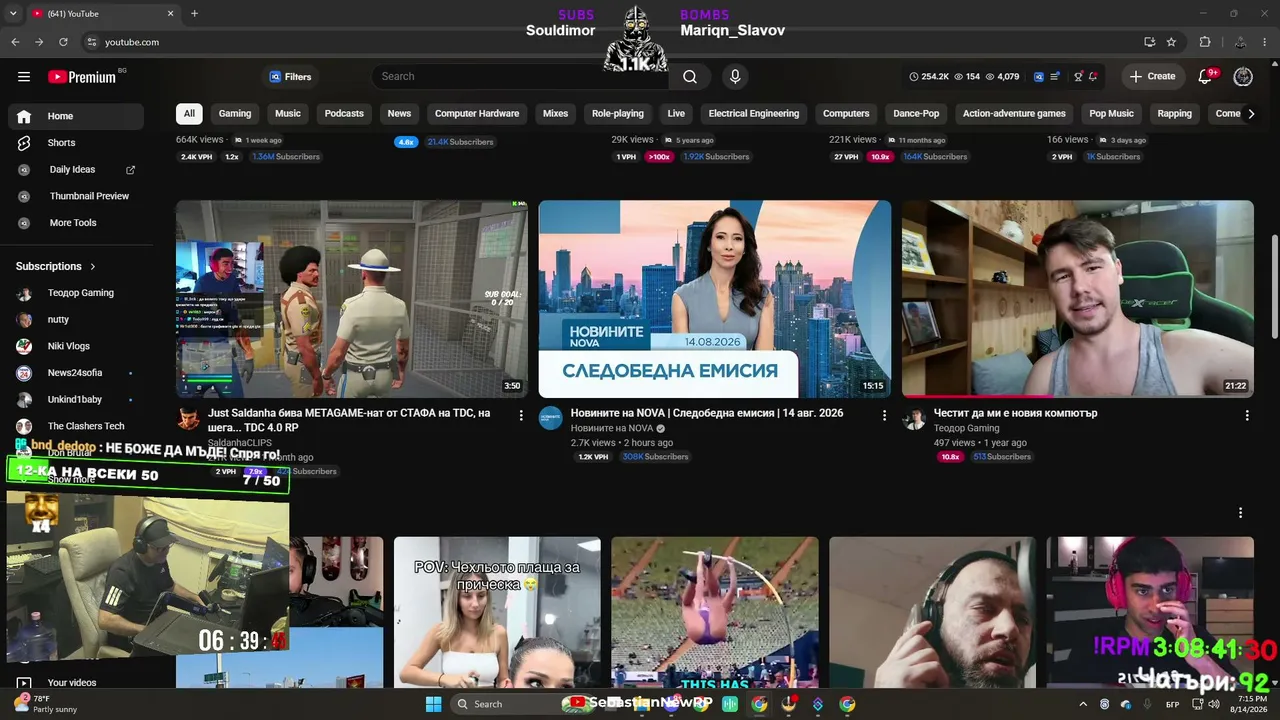Click the magnifier search button
The height and width of the screenshot is (720, 1280).
pyautogui.click(x=690, y=77)
